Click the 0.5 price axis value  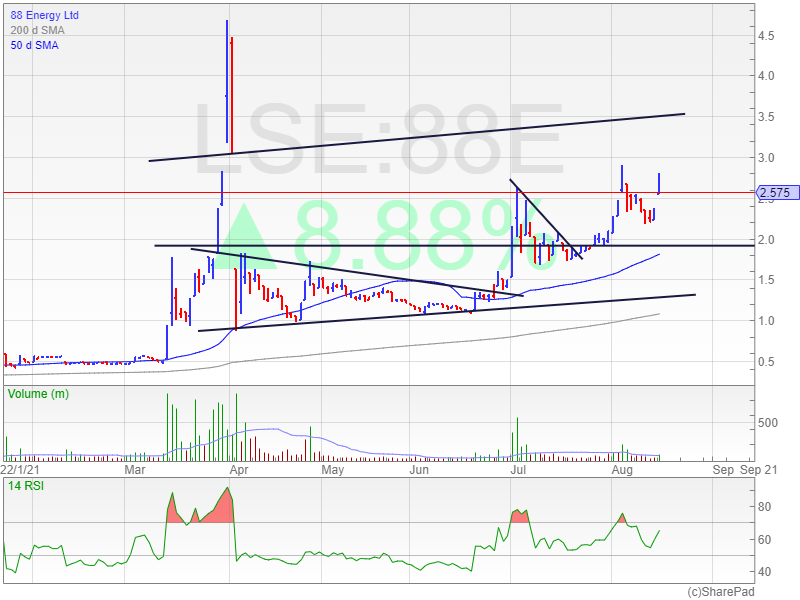click(766, 362)
